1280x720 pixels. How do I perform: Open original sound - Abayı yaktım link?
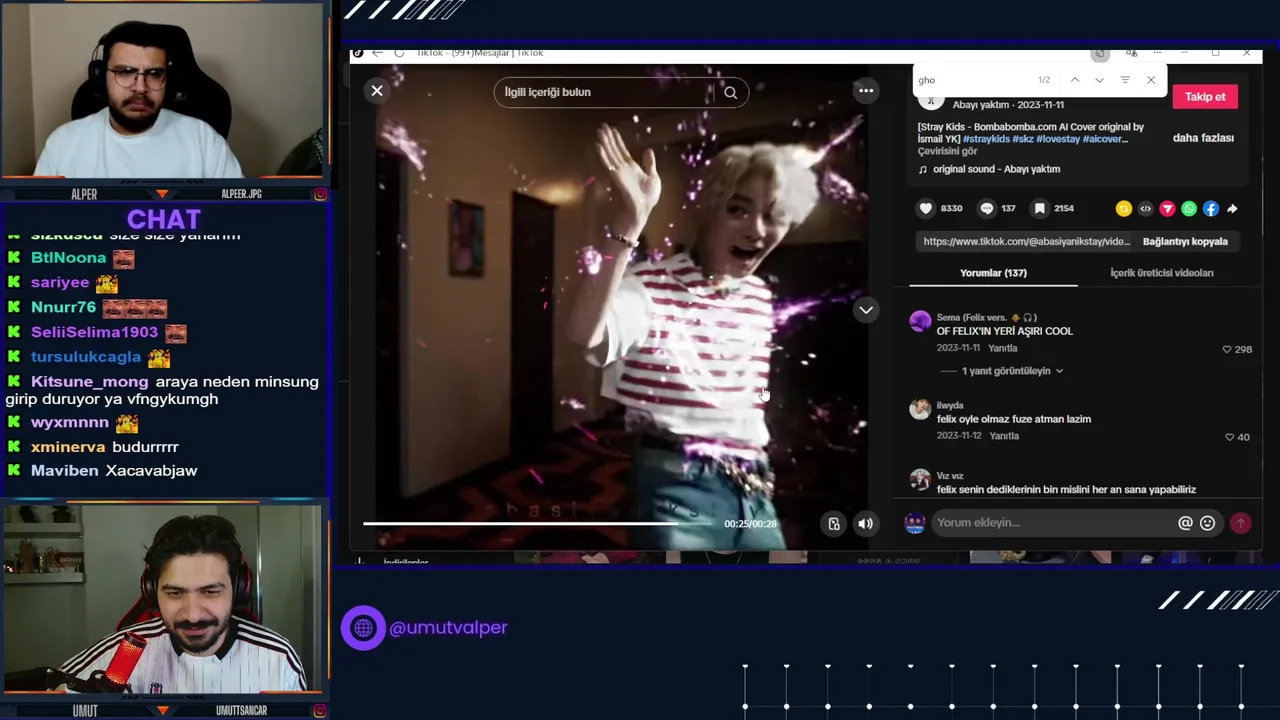point(996,169)
